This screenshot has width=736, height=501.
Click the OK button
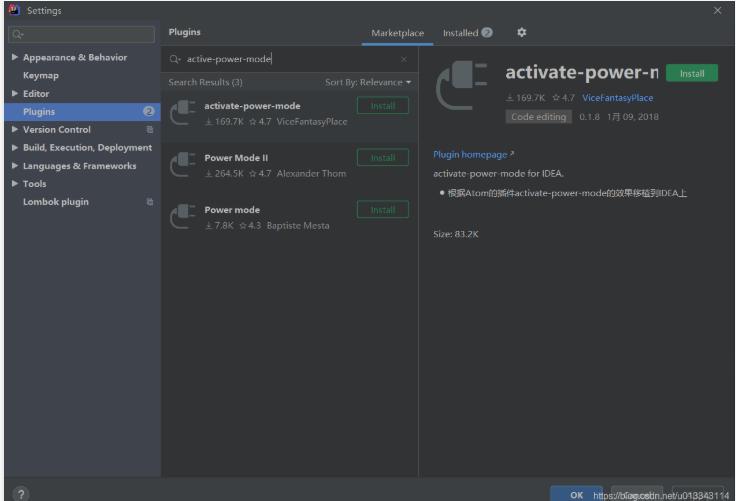pyautogui.click(x=576, y=494)
